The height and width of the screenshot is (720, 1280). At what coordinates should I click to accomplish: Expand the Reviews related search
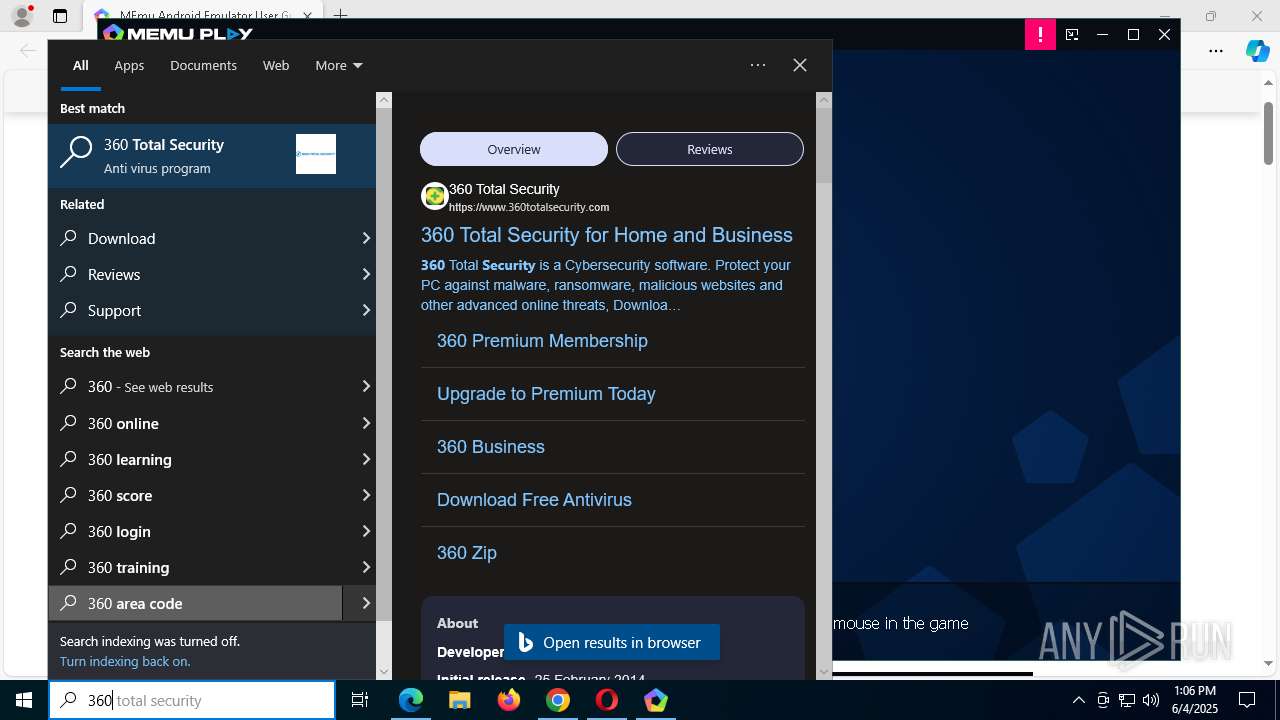pyautogui.click(x=366, y=274)
